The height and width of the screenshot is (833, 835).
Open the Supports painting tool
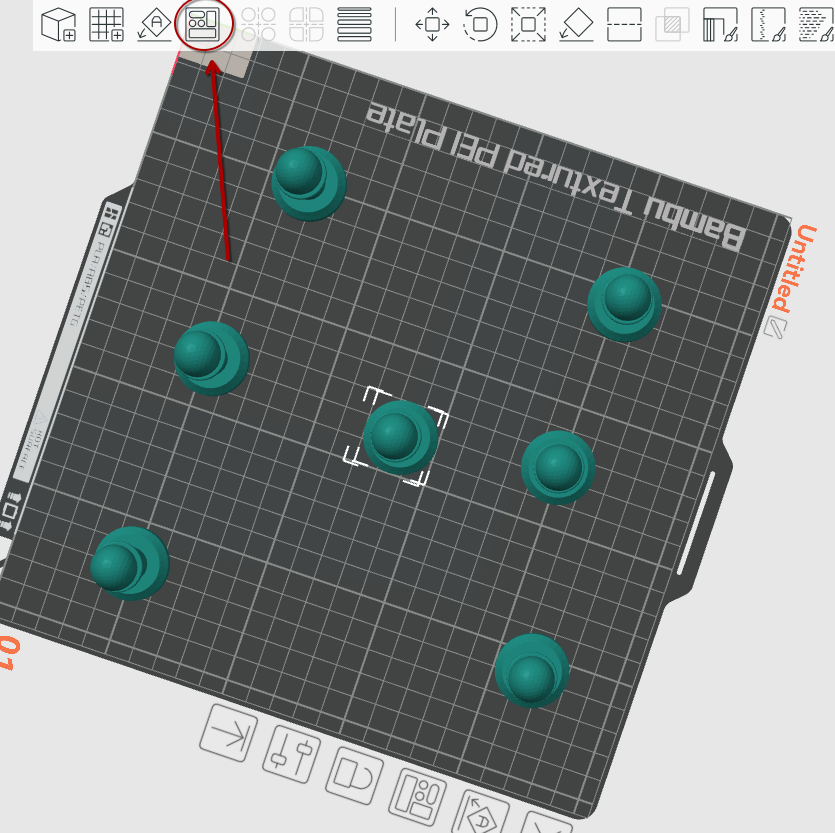[720, 24]
